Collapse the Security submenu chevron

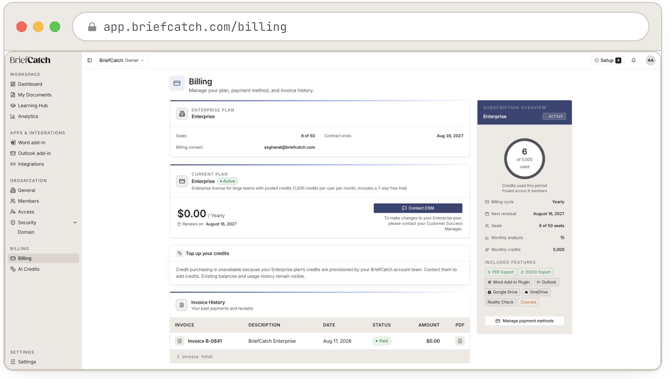(75, 223)
